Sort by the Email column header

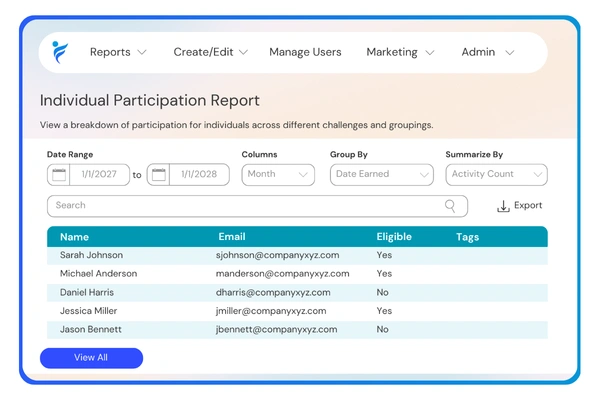click(x=232, y=237)
